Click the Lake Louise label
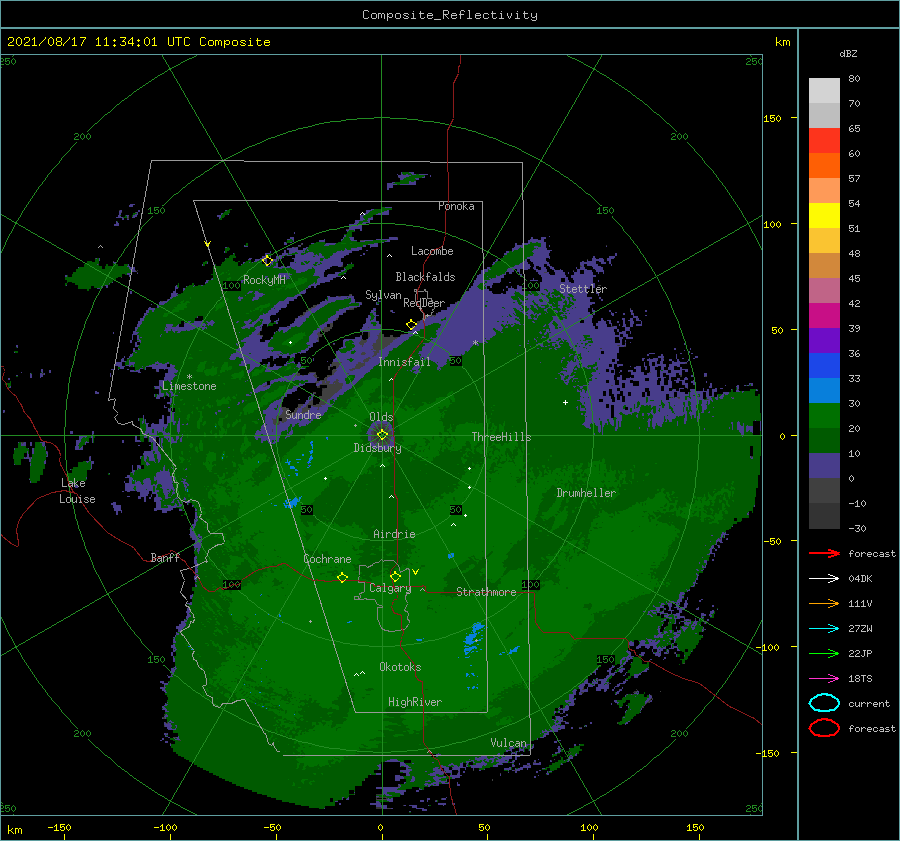 77,491
